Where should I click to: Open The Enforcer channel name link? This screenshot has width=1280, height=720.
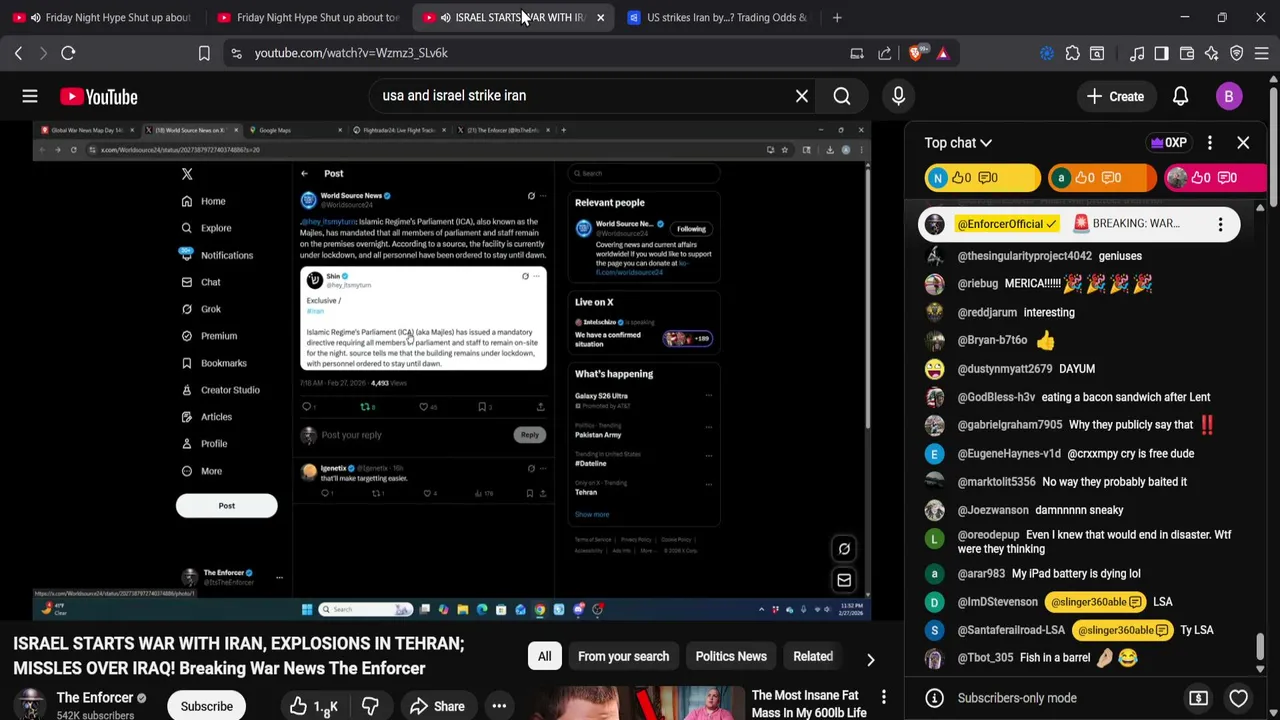click(x=95, y=698)
